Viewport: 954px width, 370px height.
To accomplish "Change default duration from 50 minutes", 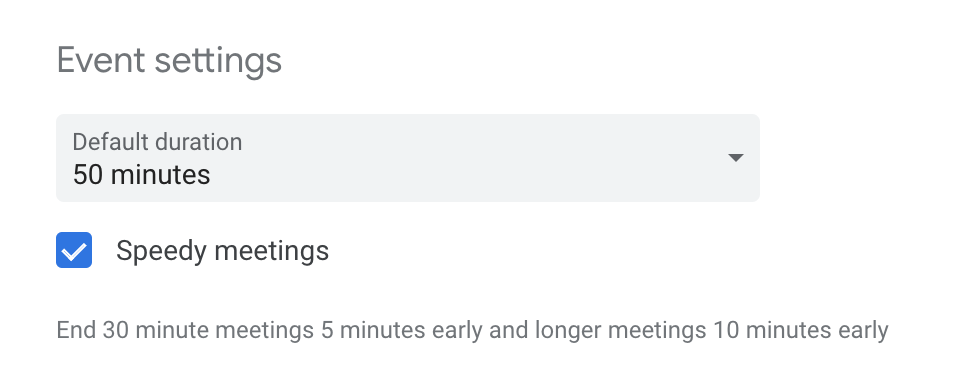I will [408, 158].
